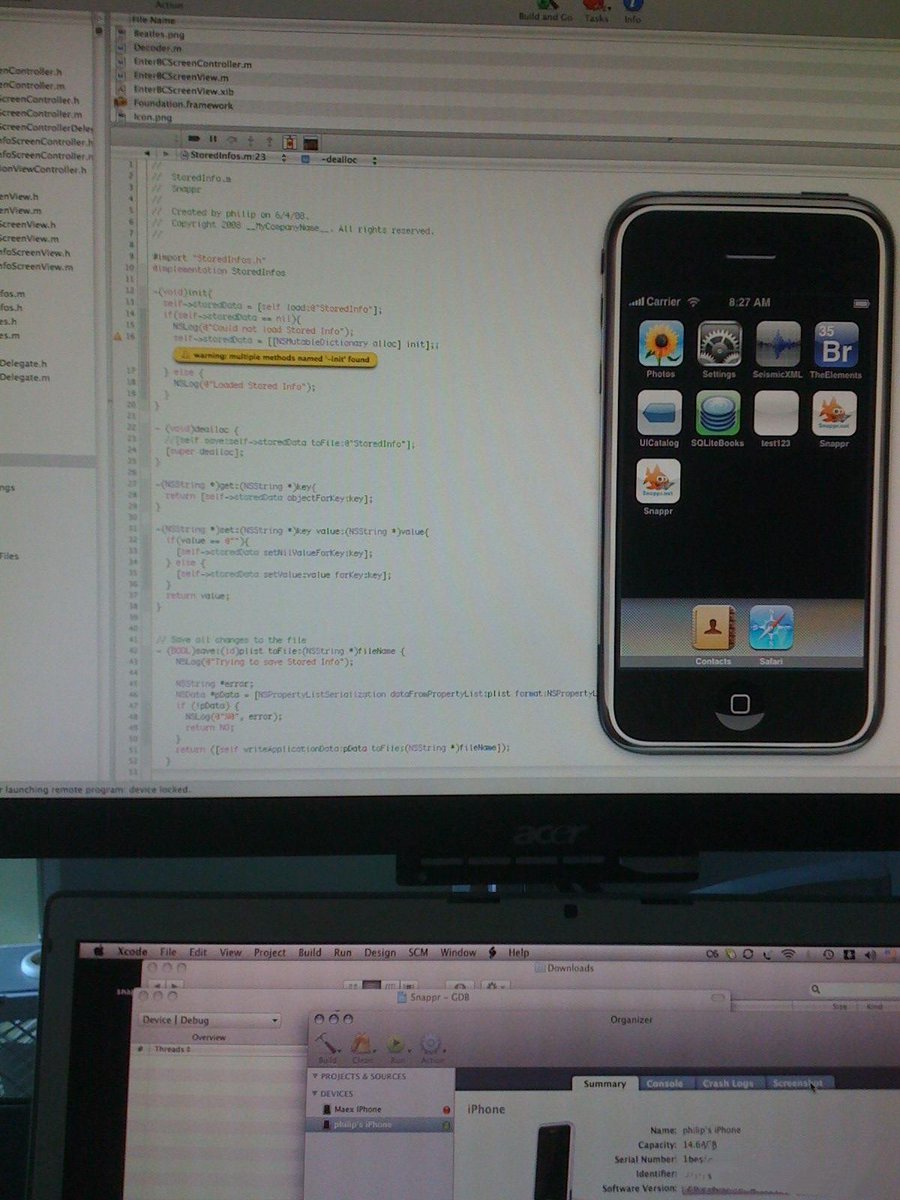Open the Help menu
The image size is (900, 1200).
click(x=518, y=953)
